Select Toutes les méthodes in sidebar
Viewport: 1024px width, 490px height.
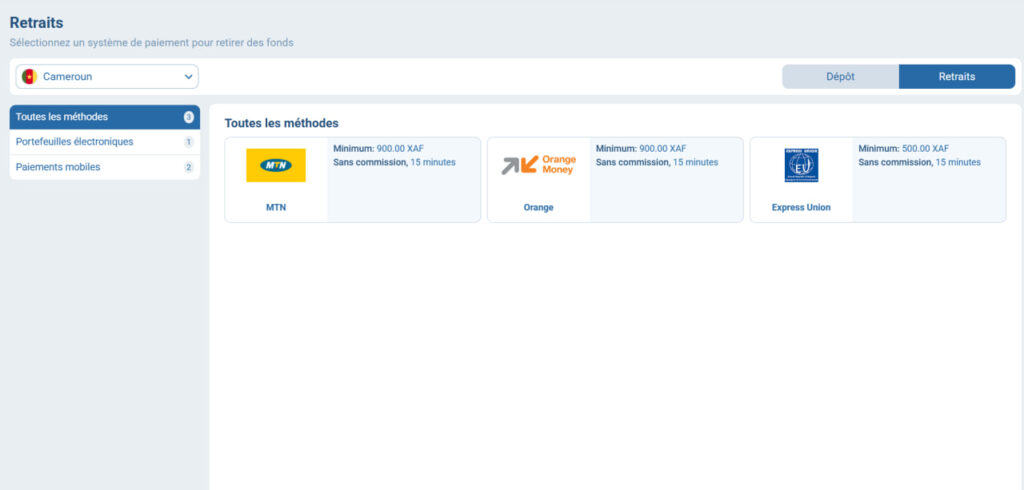click(104, 117)
